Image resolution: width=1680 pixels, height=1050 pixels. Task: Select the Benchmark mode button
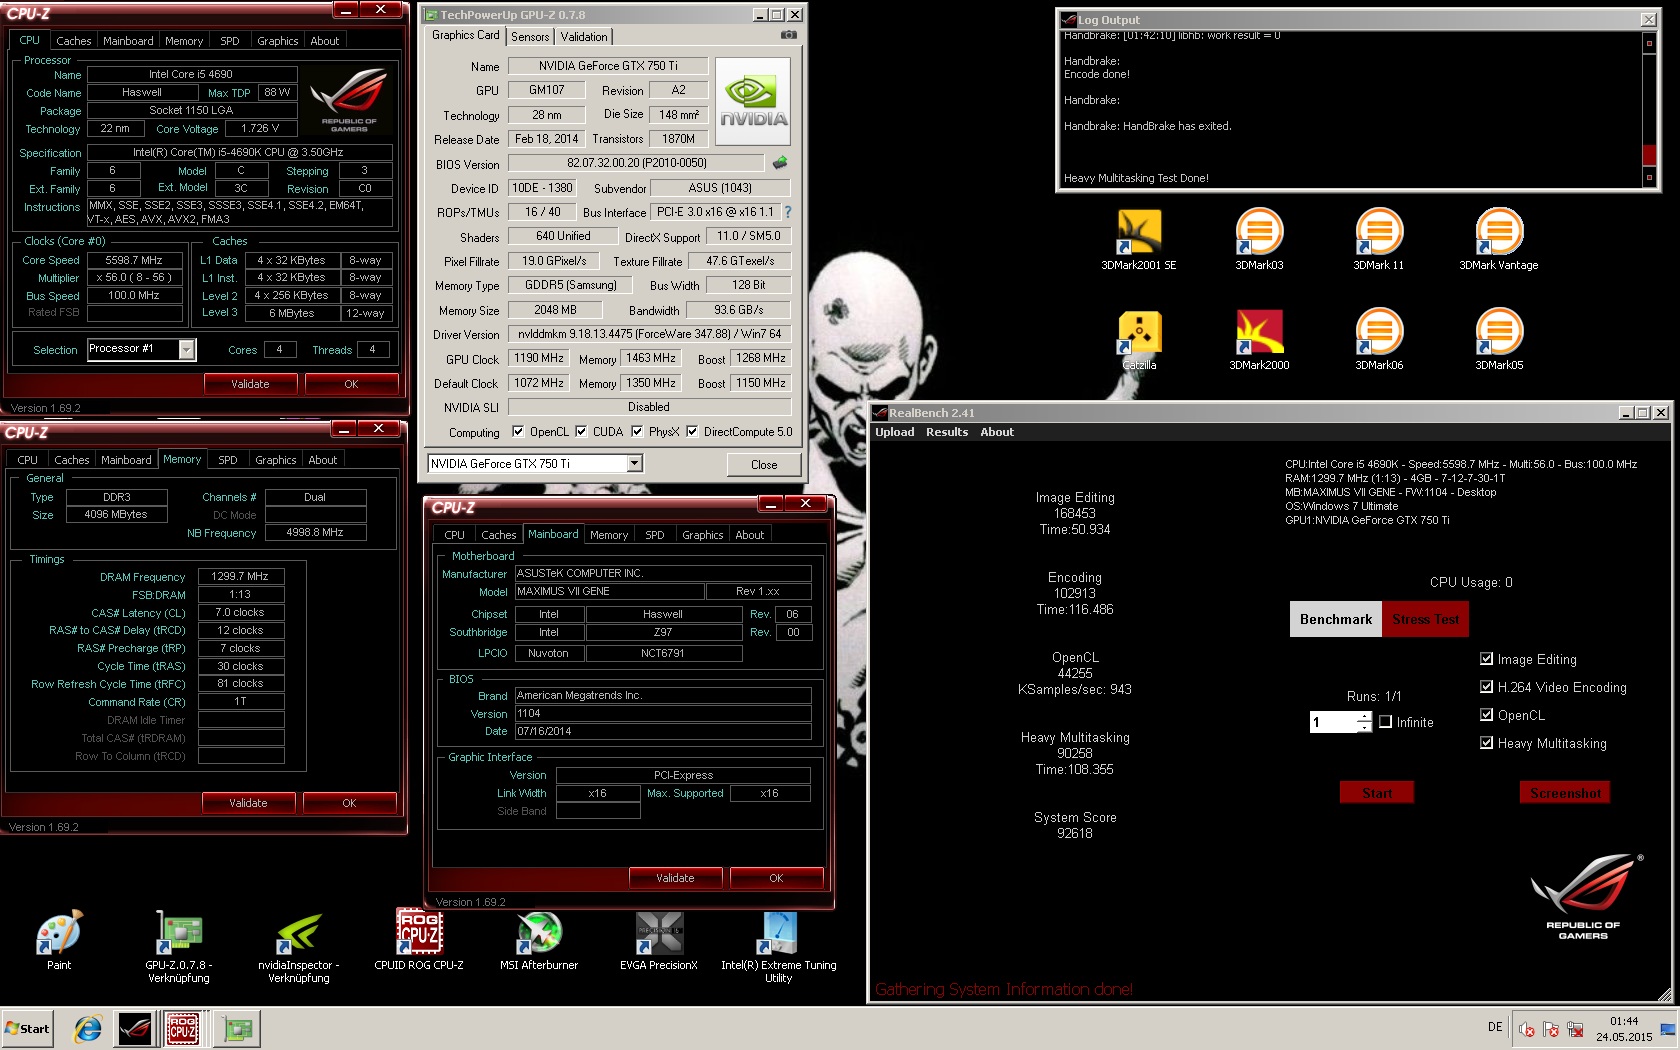[x=1336, y=619]
